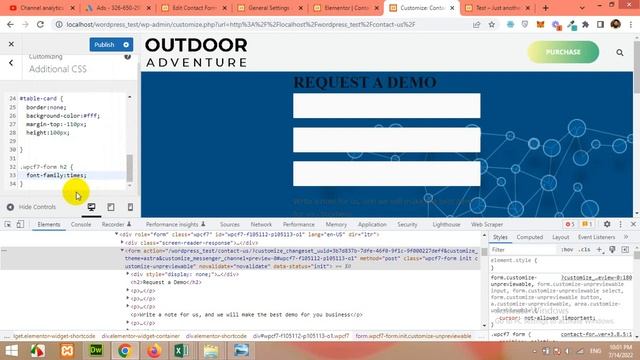Viewport: 640px width, 360px height.
Task: Reload the browser page
Action: click(40, 24)
